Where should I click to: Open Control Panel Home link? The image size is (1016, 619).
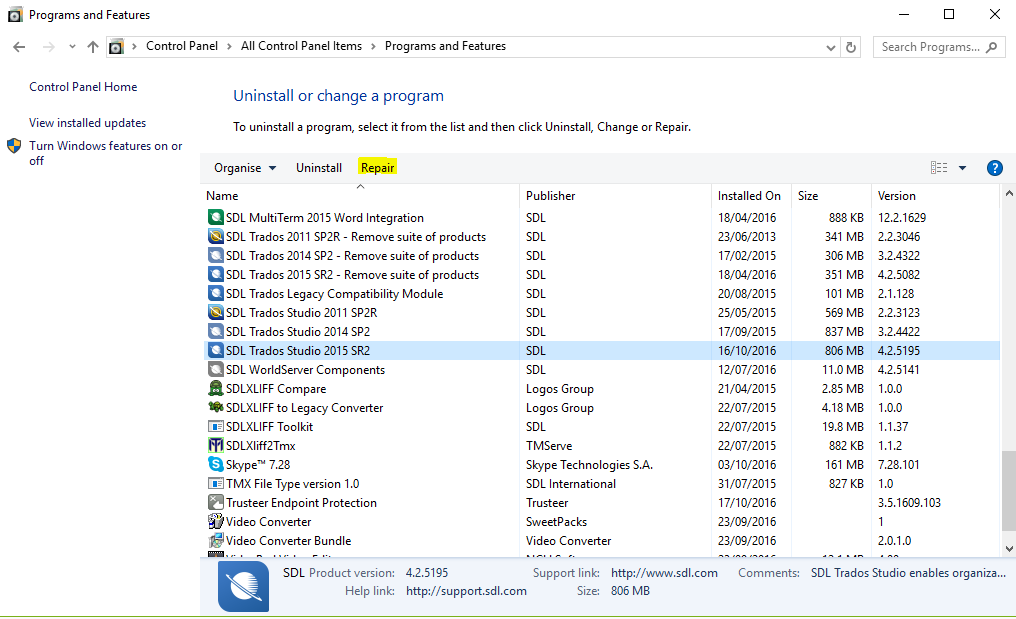[83, 87]
